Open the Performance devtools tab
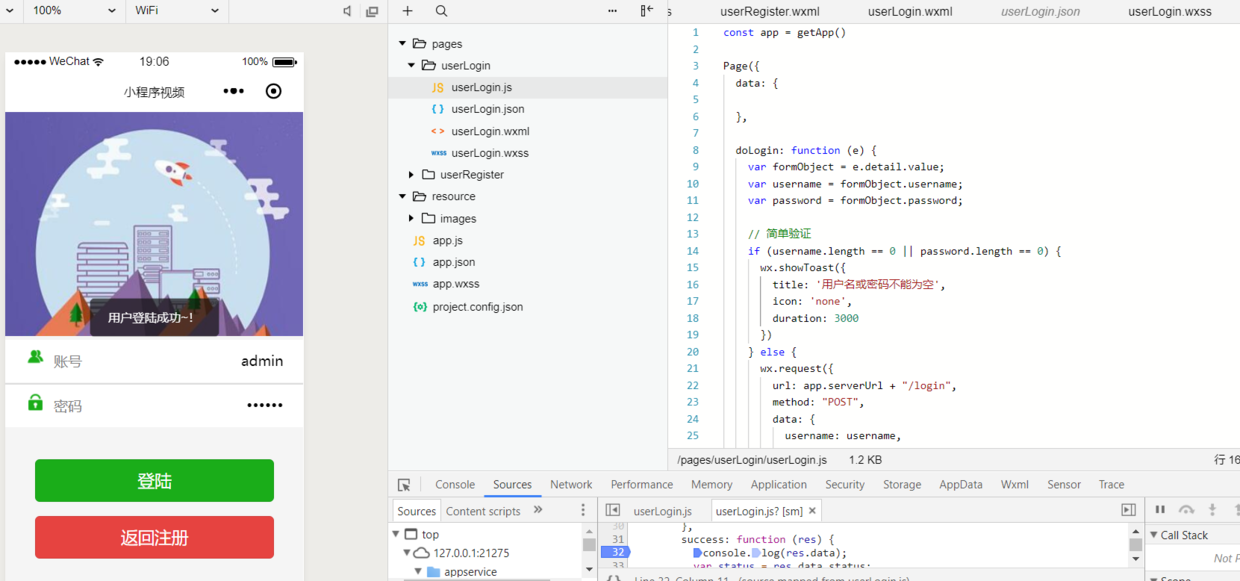 pos(642,485)
